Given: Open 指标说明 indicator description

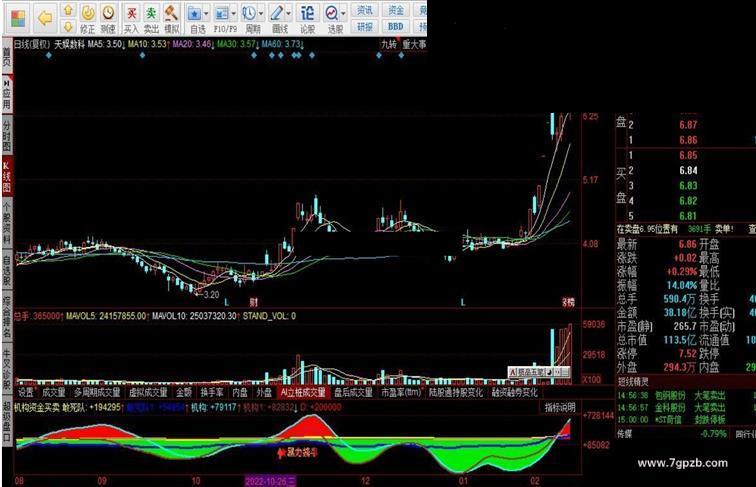Looking at the screenshot, I should click(x=560, y=407).
